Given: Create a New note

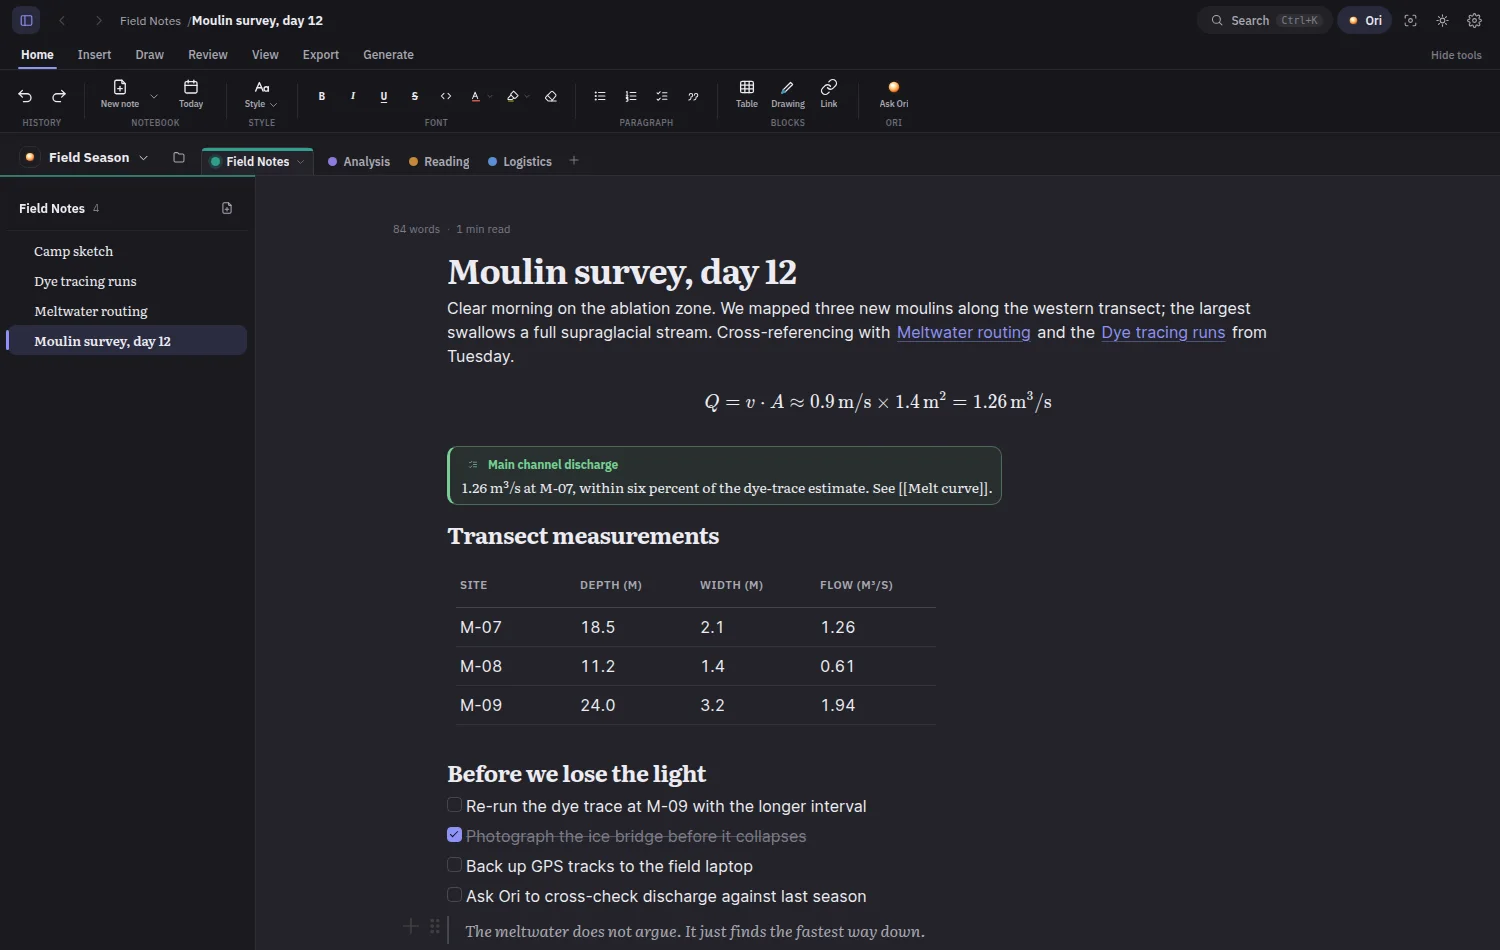Looking at the screenshot, I should tap(120, 94).
